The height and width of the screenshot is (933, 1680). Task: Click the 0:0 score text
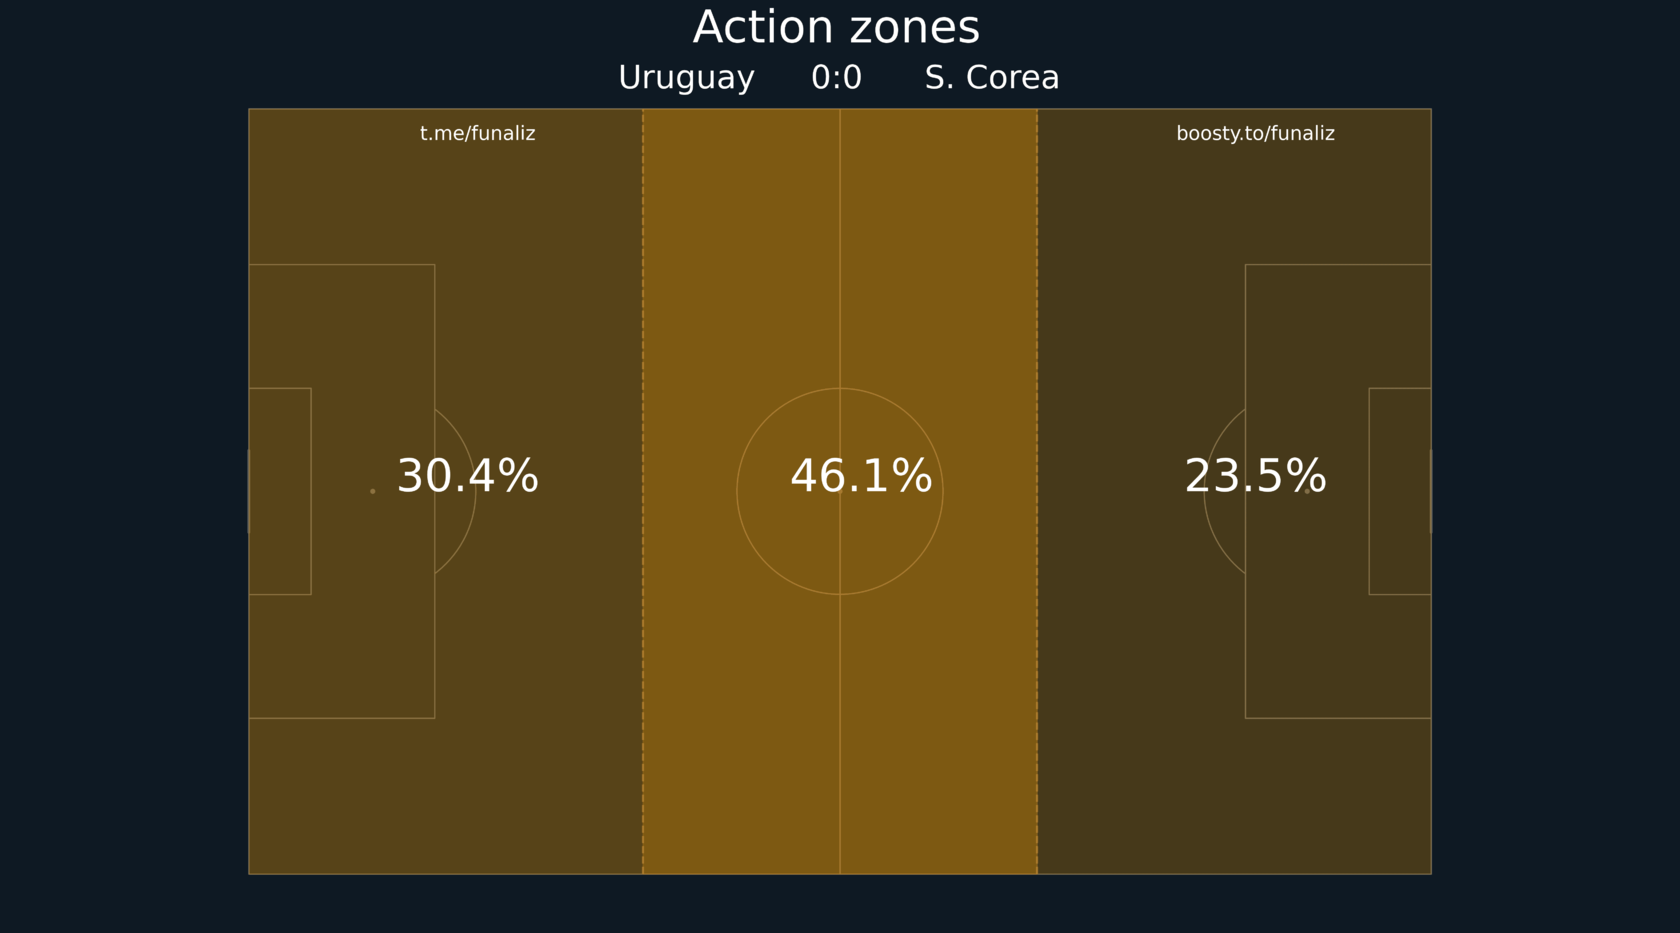coord(836,77)
